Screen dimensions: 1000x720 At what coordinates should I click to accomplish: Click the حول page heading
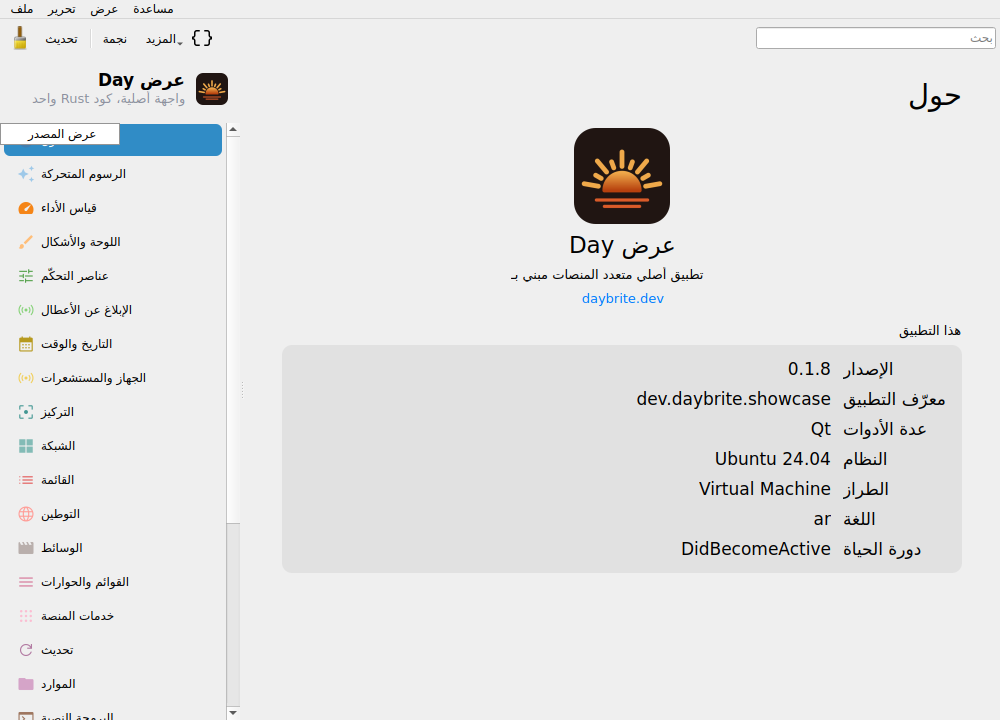tap(934, 96)
